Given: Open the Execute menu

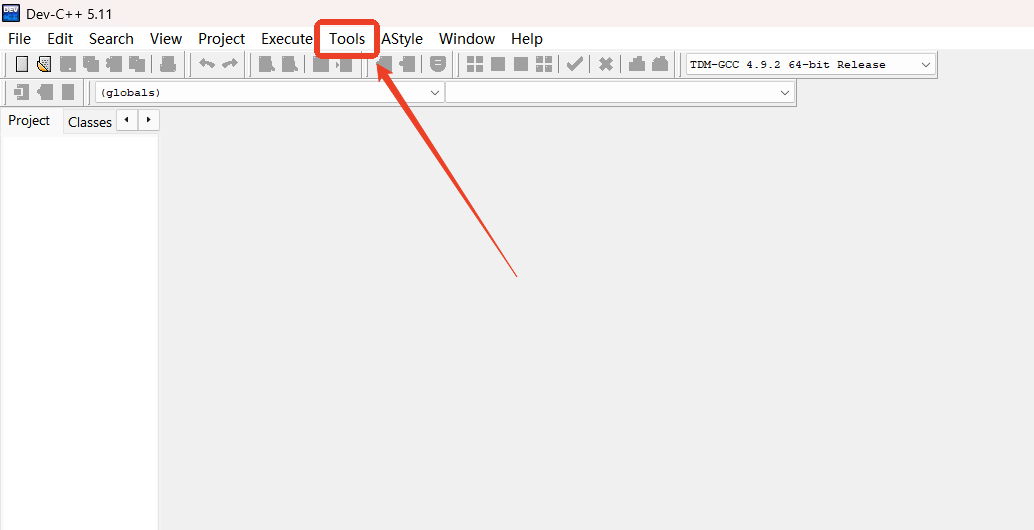Looking at the screenshot, I should click(x=287, y=39).
